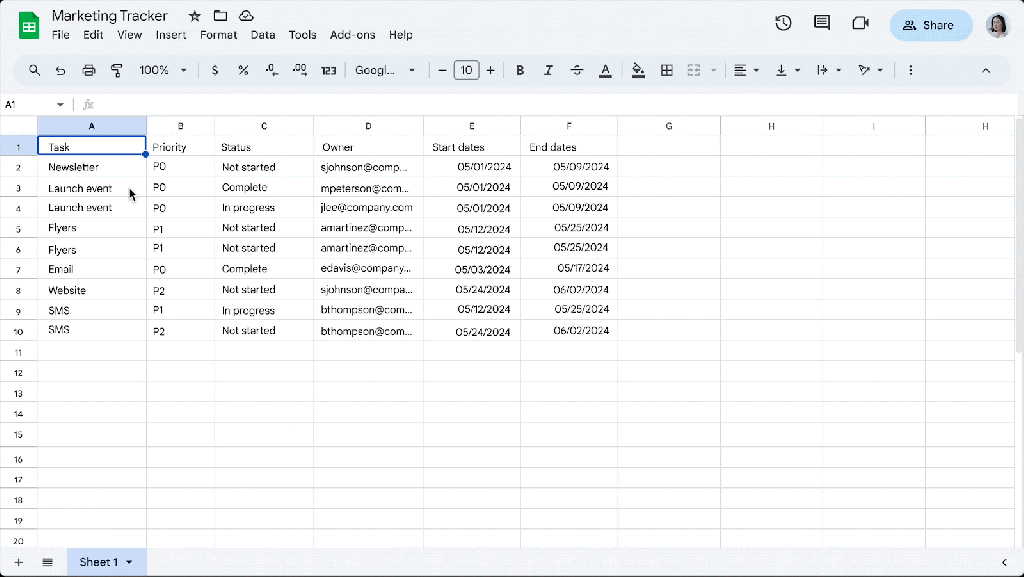Screen dimensions: 1024x577
Task: Format as currency with dollar icon
Action: [215, 70]
